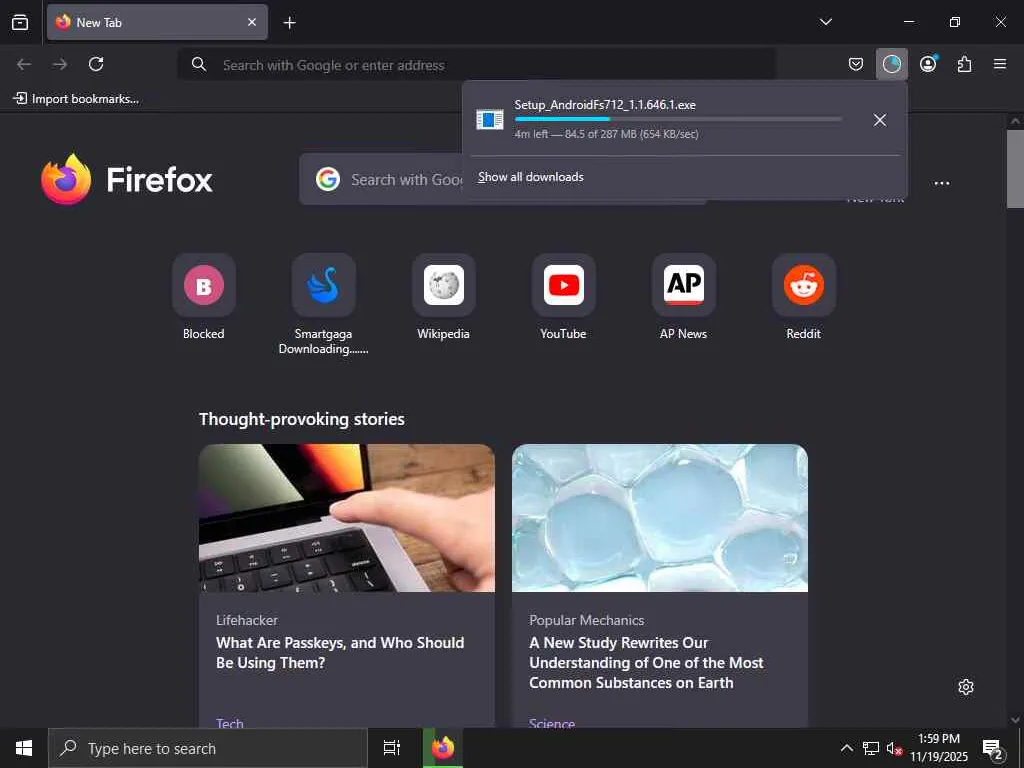Expand the hidden system tray icons
Viewport: 1024px width, 768px height.
846,748
